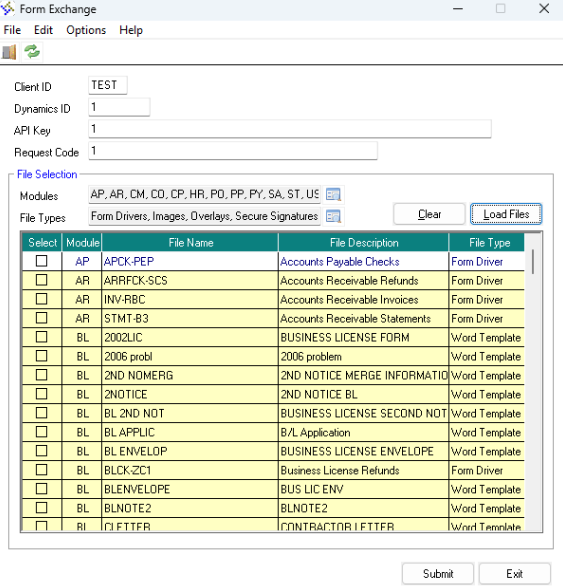Open the Help menu
Image resolution: width=563 pixels, height=588 pixels.
pos(131,30)
